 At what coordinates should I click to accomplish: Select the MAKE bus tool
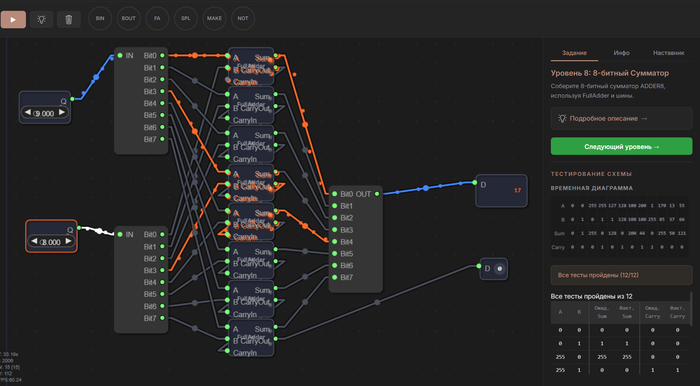(214, 18)
